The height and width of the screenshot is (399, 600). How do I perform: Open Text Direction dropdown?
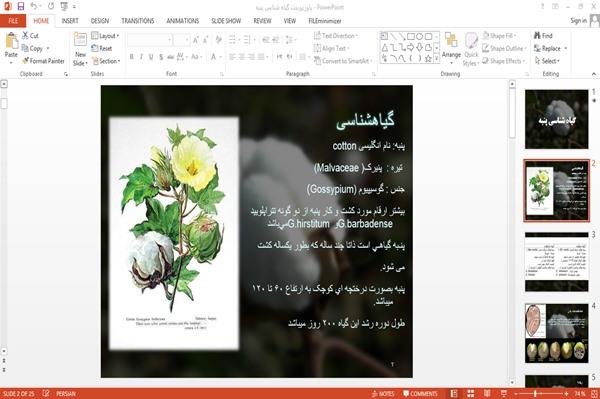pos(336,36)
